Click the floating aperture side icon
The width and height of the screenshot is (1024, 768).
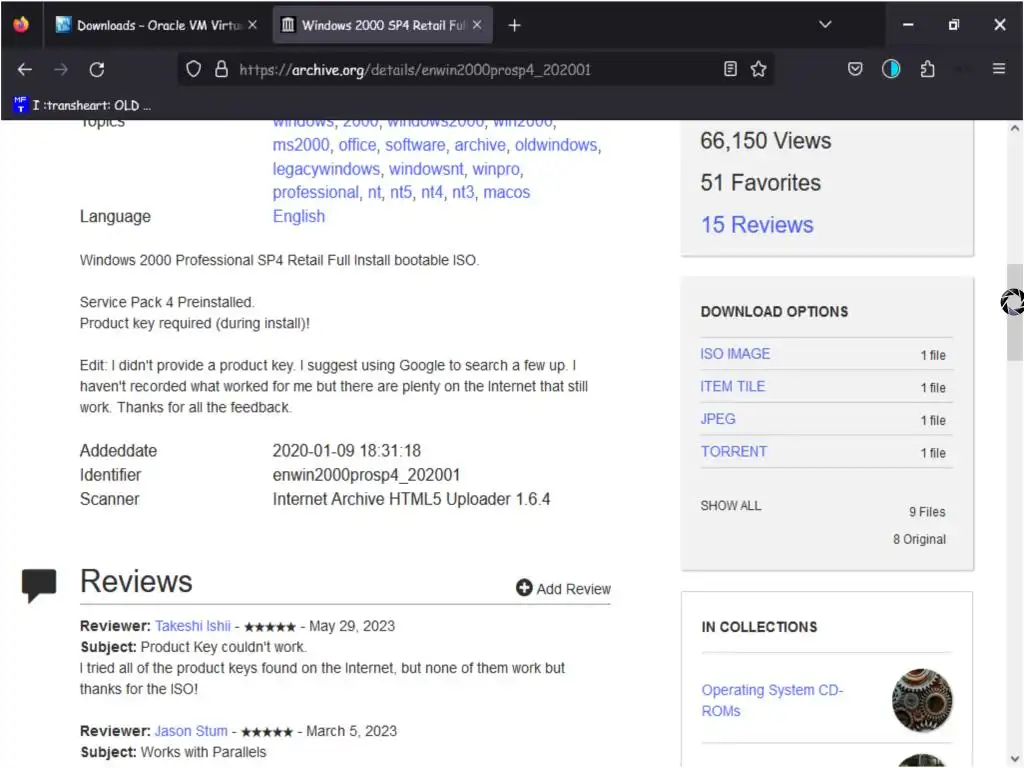[x=1011, y=302]
